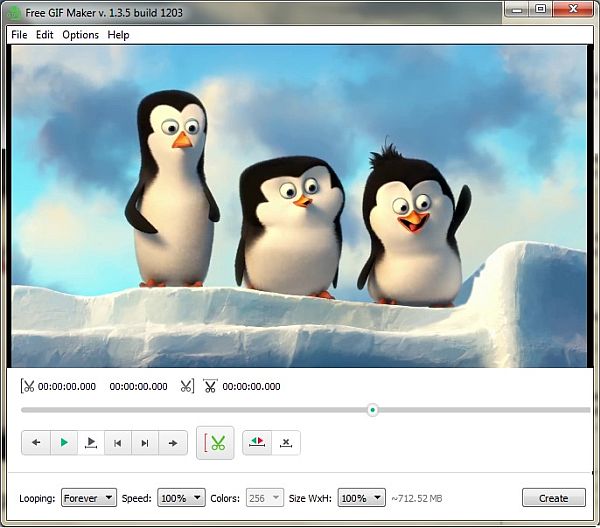Click the video preview of penguins
600x528 pixels.
[x=299, y=207]
